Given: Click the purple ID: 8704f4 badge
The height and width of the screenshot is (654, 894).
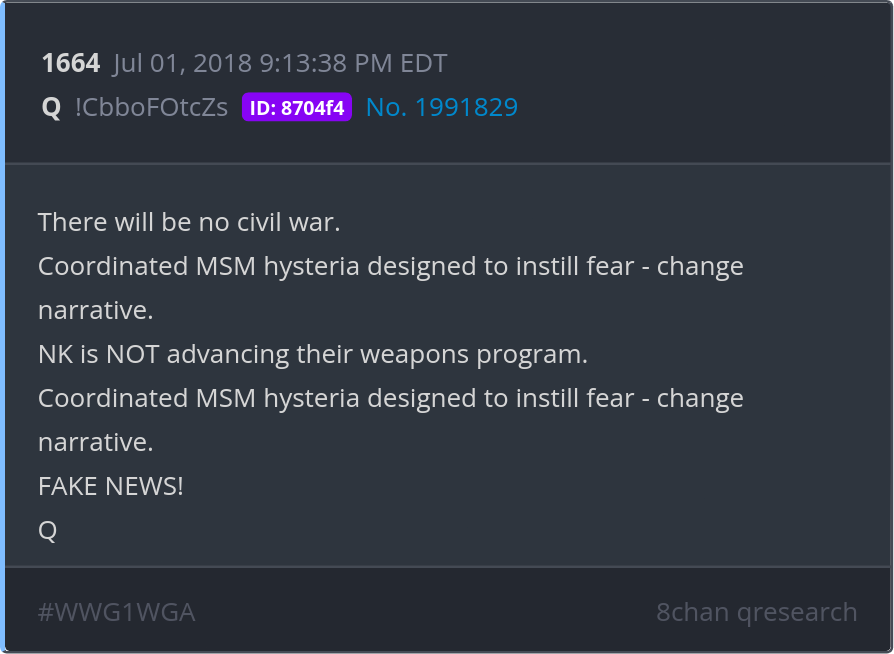Looking at the screenshot, I should (296, 107).
